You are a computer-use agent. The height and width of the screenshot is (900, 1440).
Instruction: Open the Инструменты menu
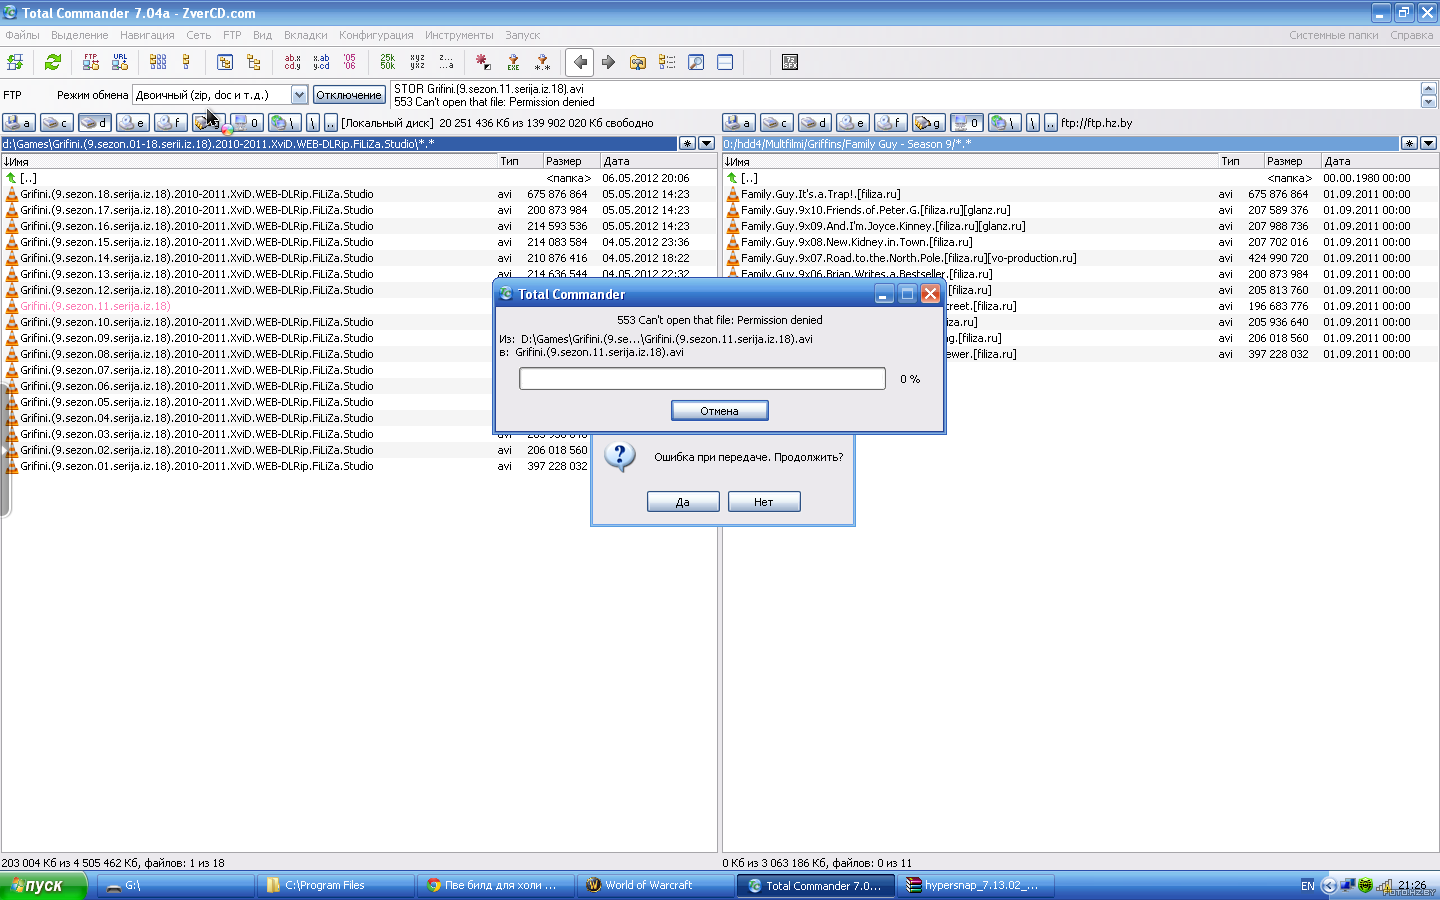tap(459, 35)
